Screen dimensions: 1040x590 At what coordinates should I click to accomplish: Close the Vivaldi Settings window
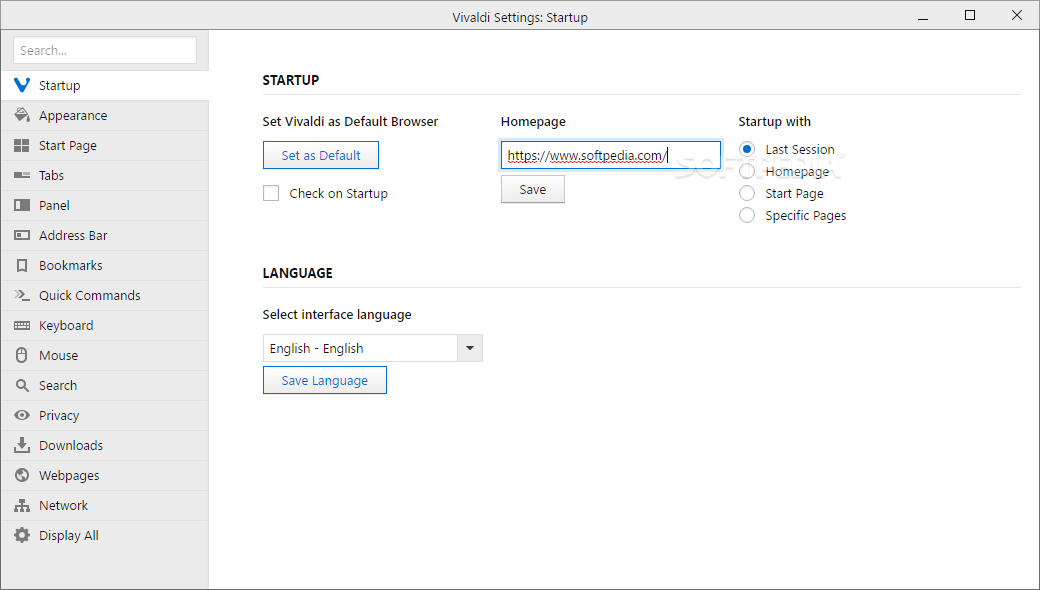[1017, 15]
